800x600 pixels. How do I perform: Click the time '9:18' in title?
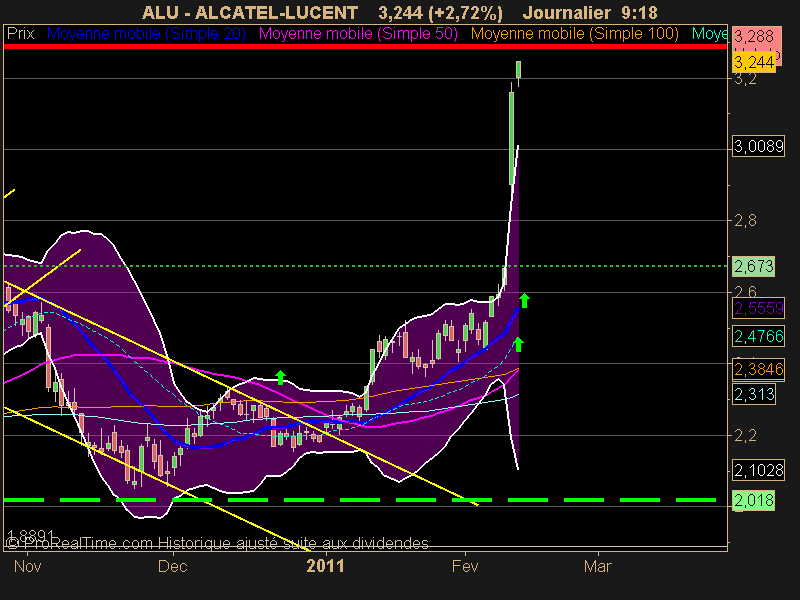[x=640, y=12]
